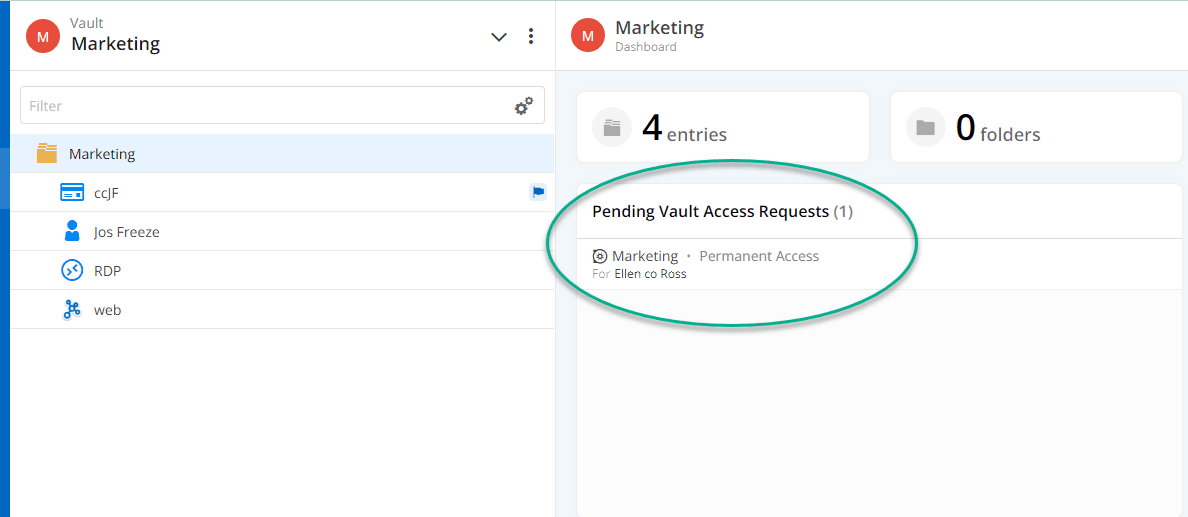Select the Marketing folder in tree
This screenshot has width=1188, height=517.
102,154
